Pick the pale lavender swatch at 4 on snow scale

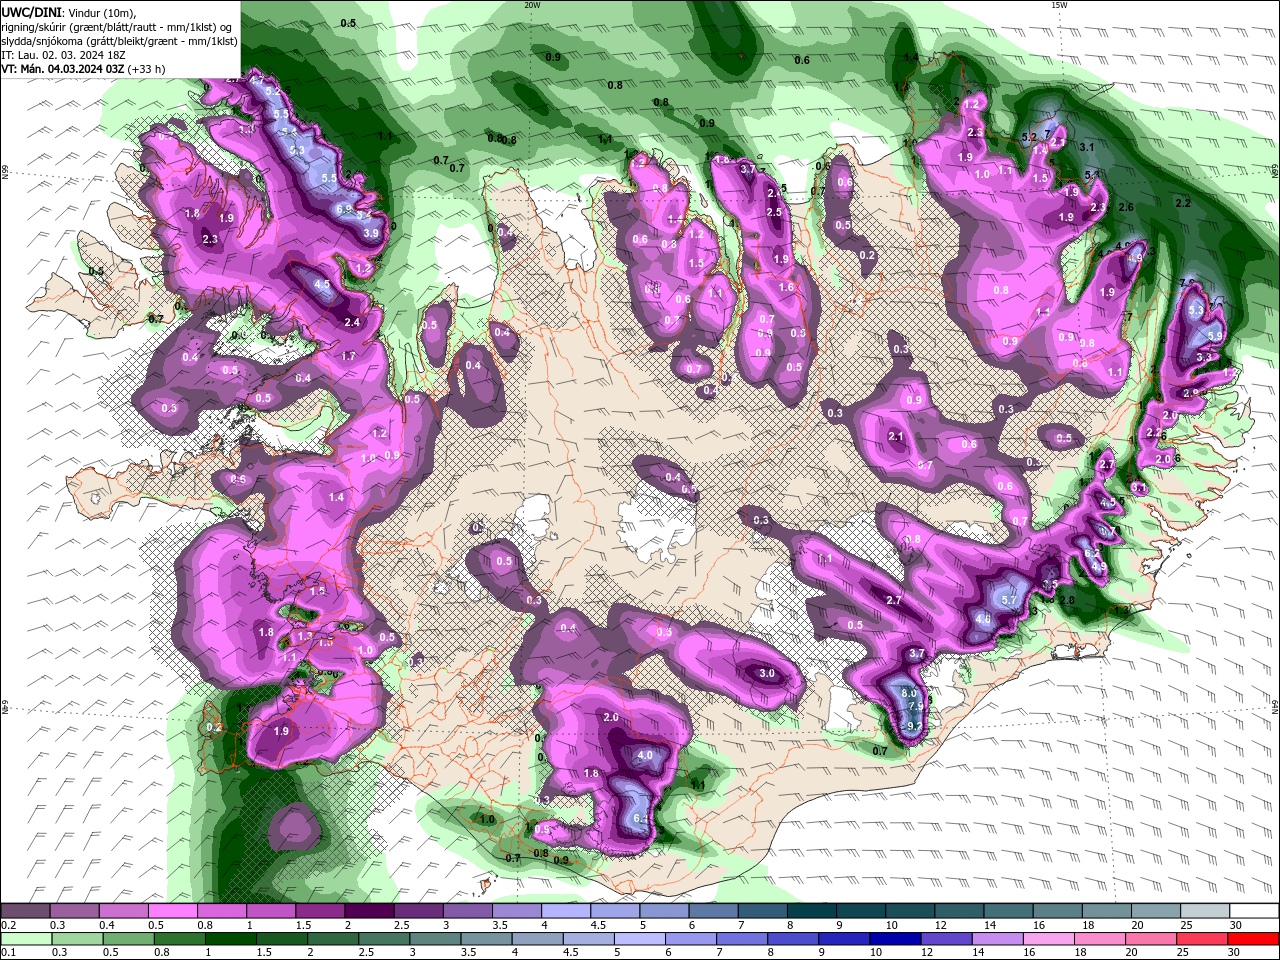point(567,911)
